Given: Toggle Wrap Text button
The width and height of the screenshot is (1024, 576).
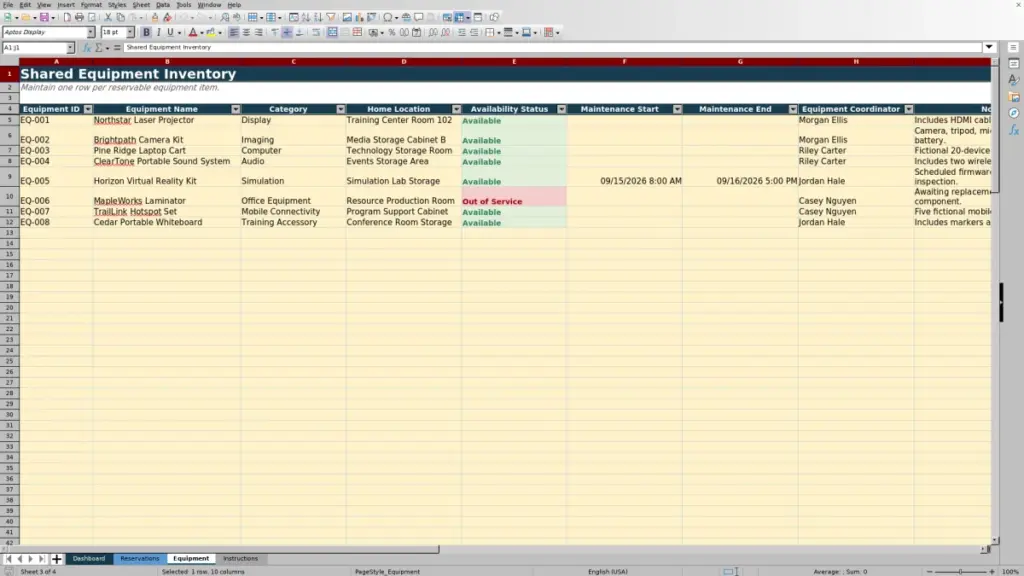Looking at the screenshot, I should [316, 33].
